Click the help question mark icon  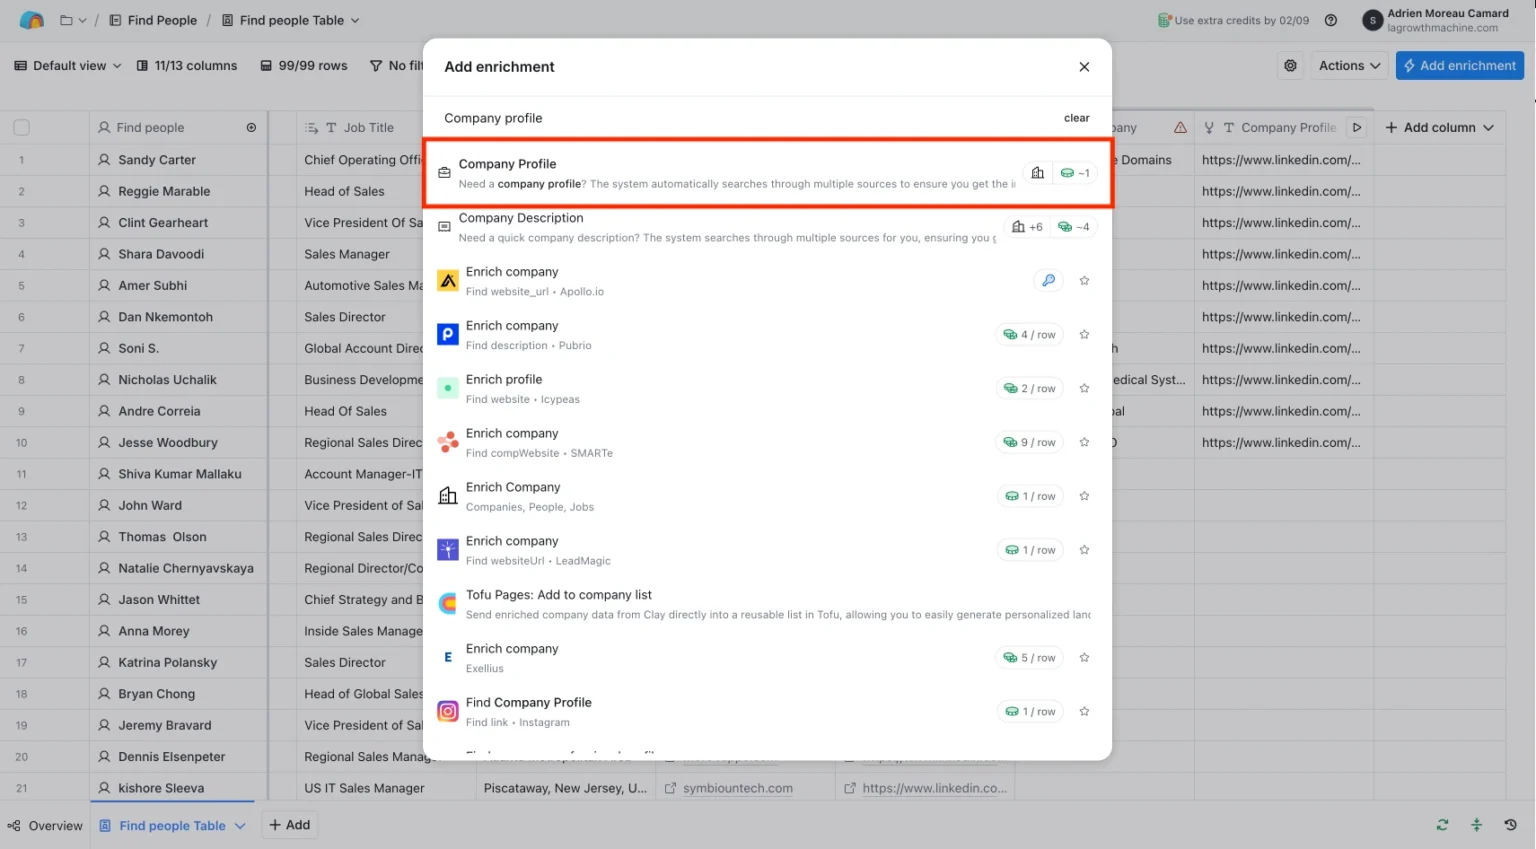pyautogui.click(x=1331, y=20)
